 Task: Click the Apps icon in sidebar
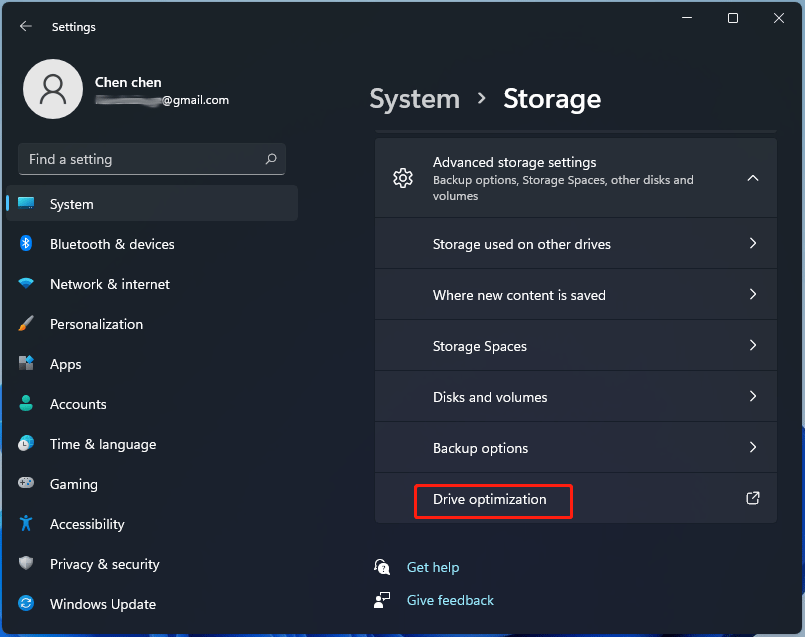coord(26,363)
